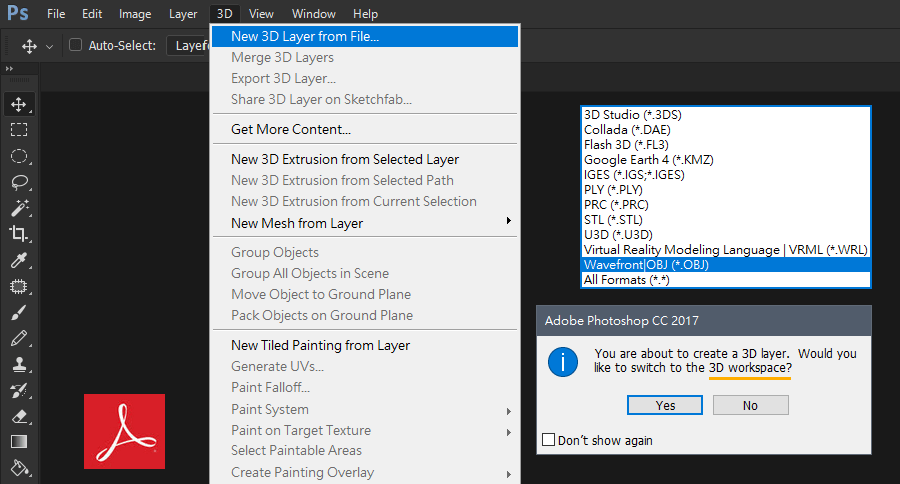Select the Magic Wand tool
900x484 pixels.
(x=19, y=208)
